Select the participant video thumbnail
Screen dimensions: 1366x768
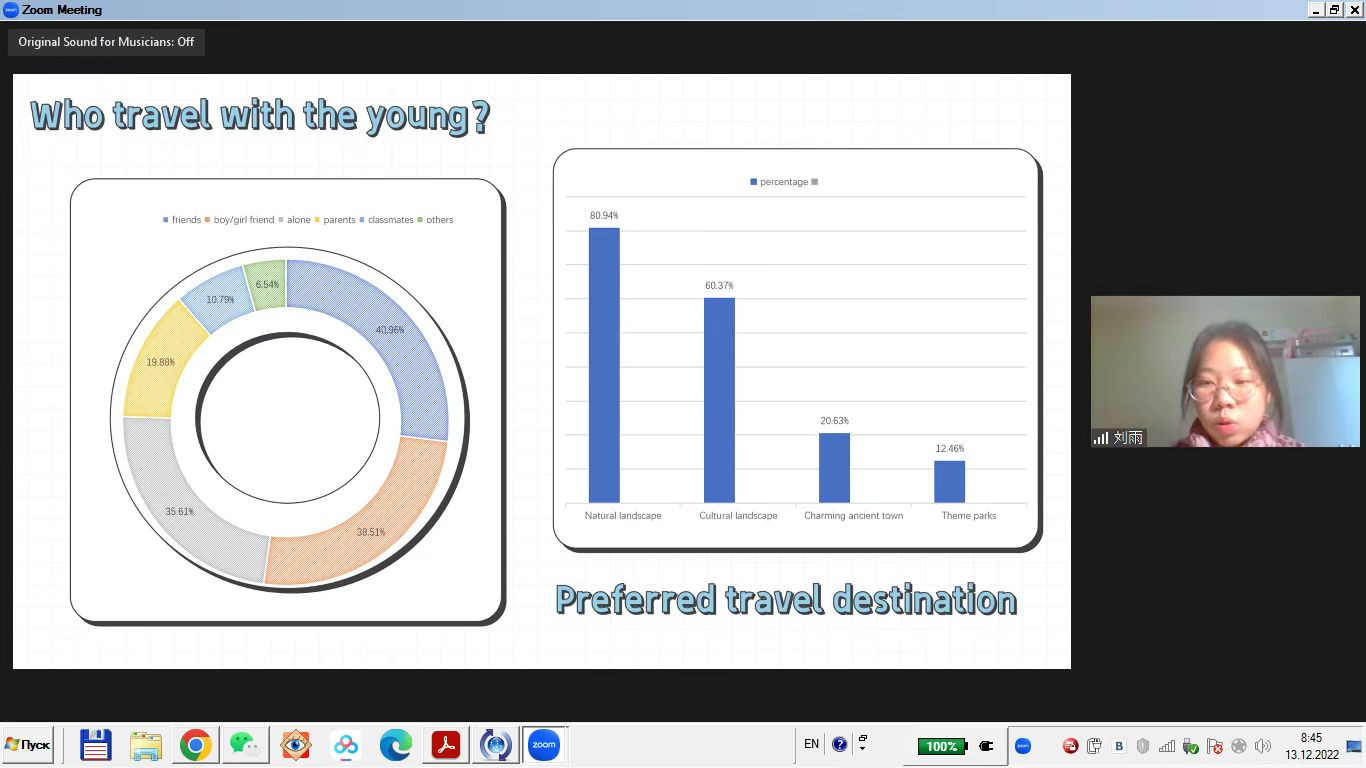click(1225, 371)
